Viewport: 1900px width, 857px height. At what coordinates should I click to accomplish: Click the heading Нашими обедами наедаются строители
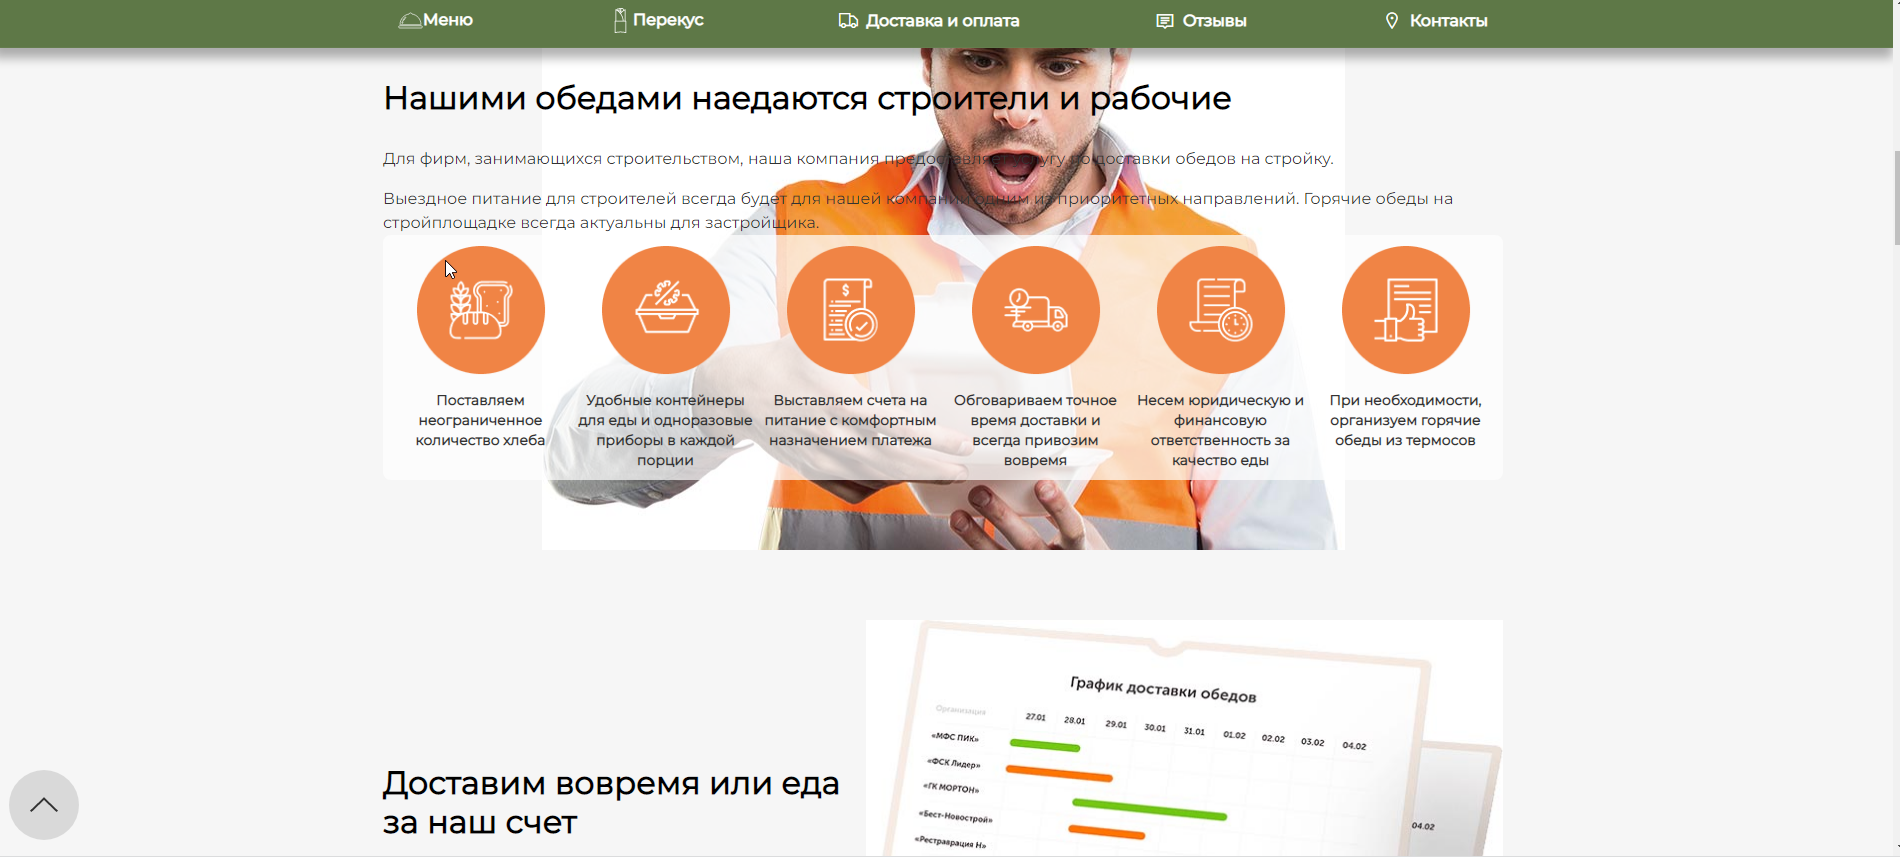pyautogui.click(x=806, y=98)
